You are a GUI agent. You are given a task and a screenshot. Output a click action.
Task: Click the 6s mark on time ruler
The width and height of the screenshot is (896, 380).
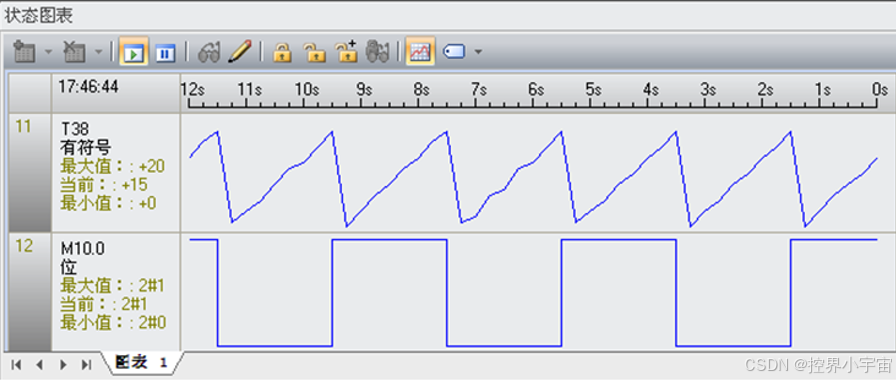click(536, 90)
